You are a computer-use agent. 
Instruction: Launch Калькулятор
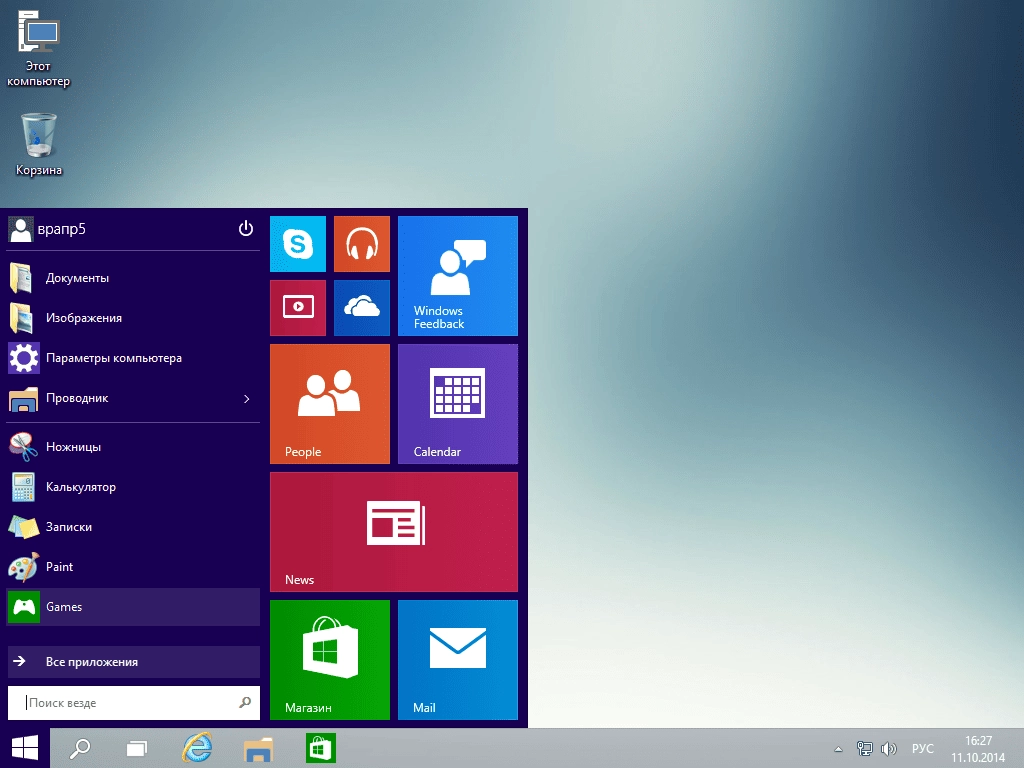(x=133, y=487)
